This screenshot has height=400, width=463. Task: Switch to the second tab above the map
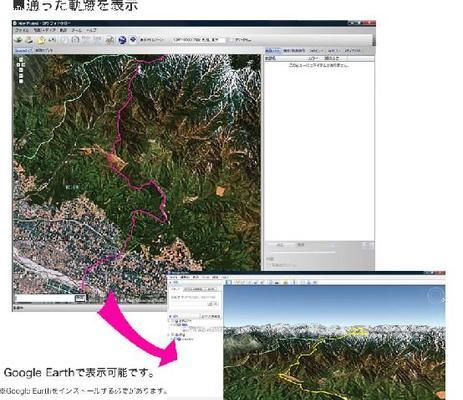pyautogui.click(x=44, y=50)
